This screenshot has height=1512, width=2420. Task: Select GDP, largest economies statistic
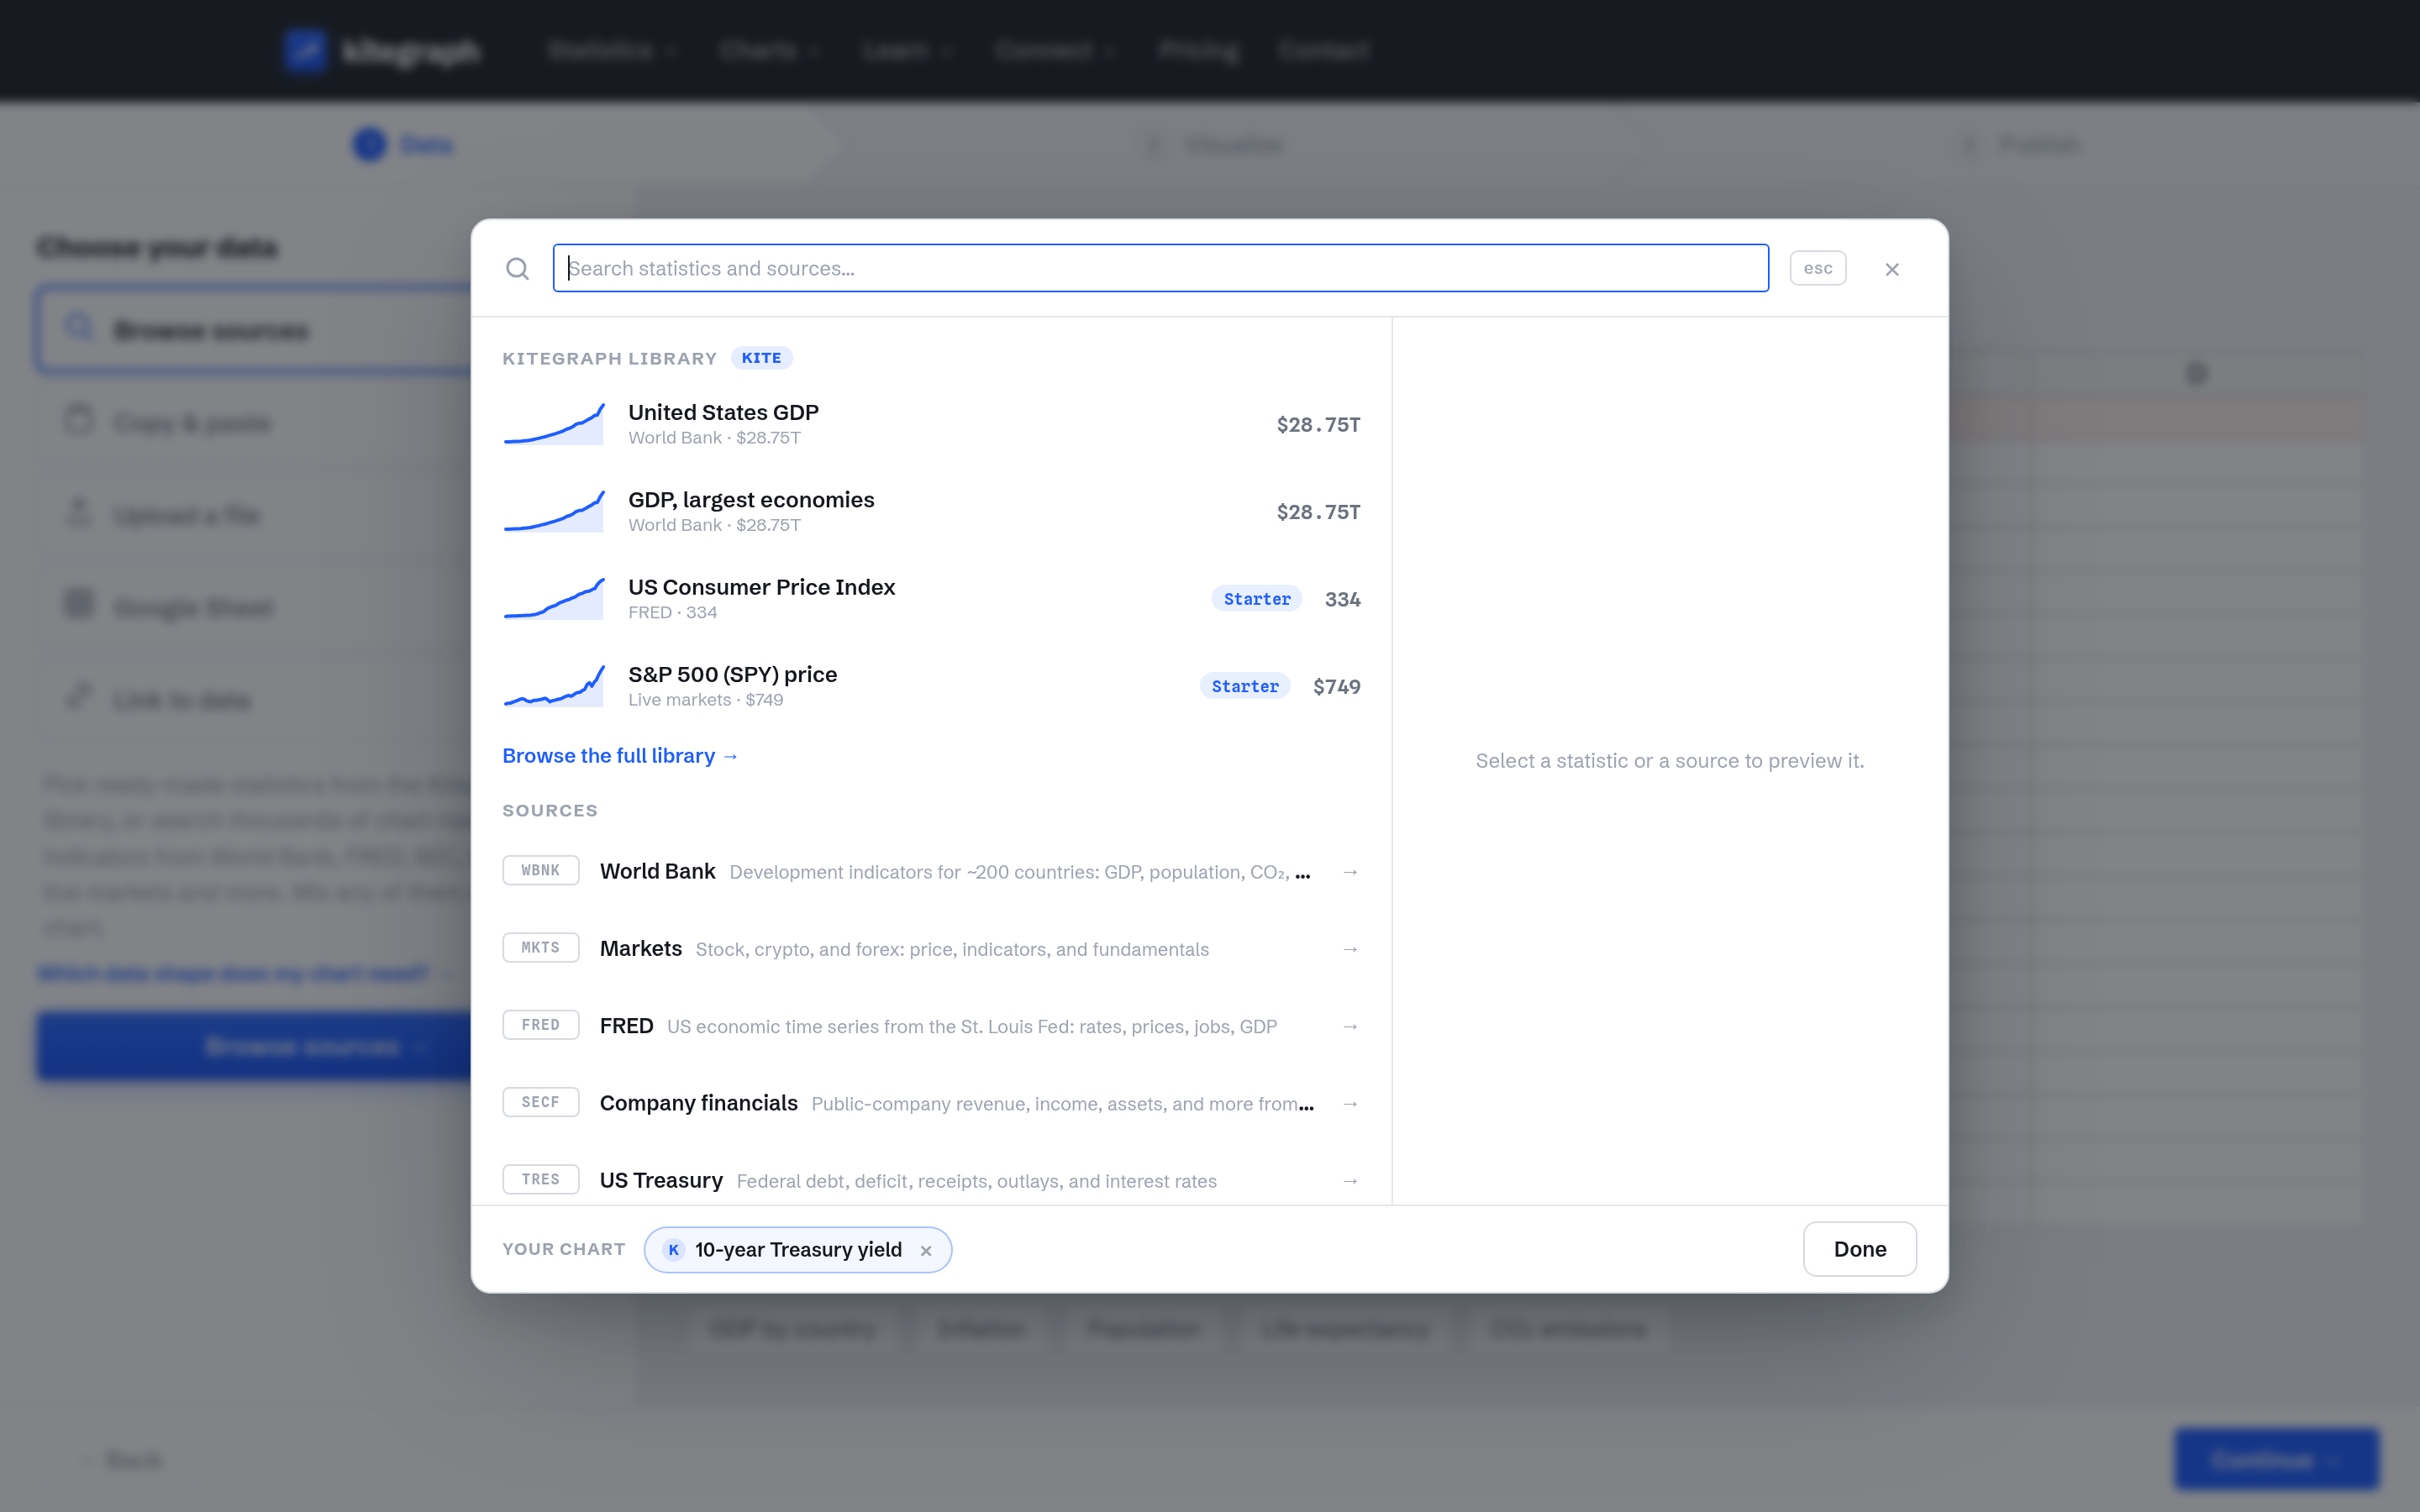(931, 512)
